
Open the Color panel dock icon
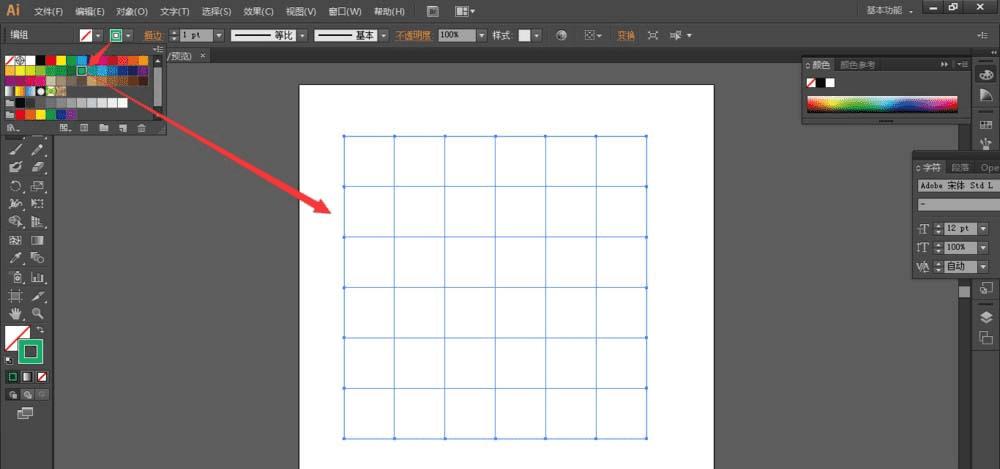pyautogui.click(x=986, y=75)
